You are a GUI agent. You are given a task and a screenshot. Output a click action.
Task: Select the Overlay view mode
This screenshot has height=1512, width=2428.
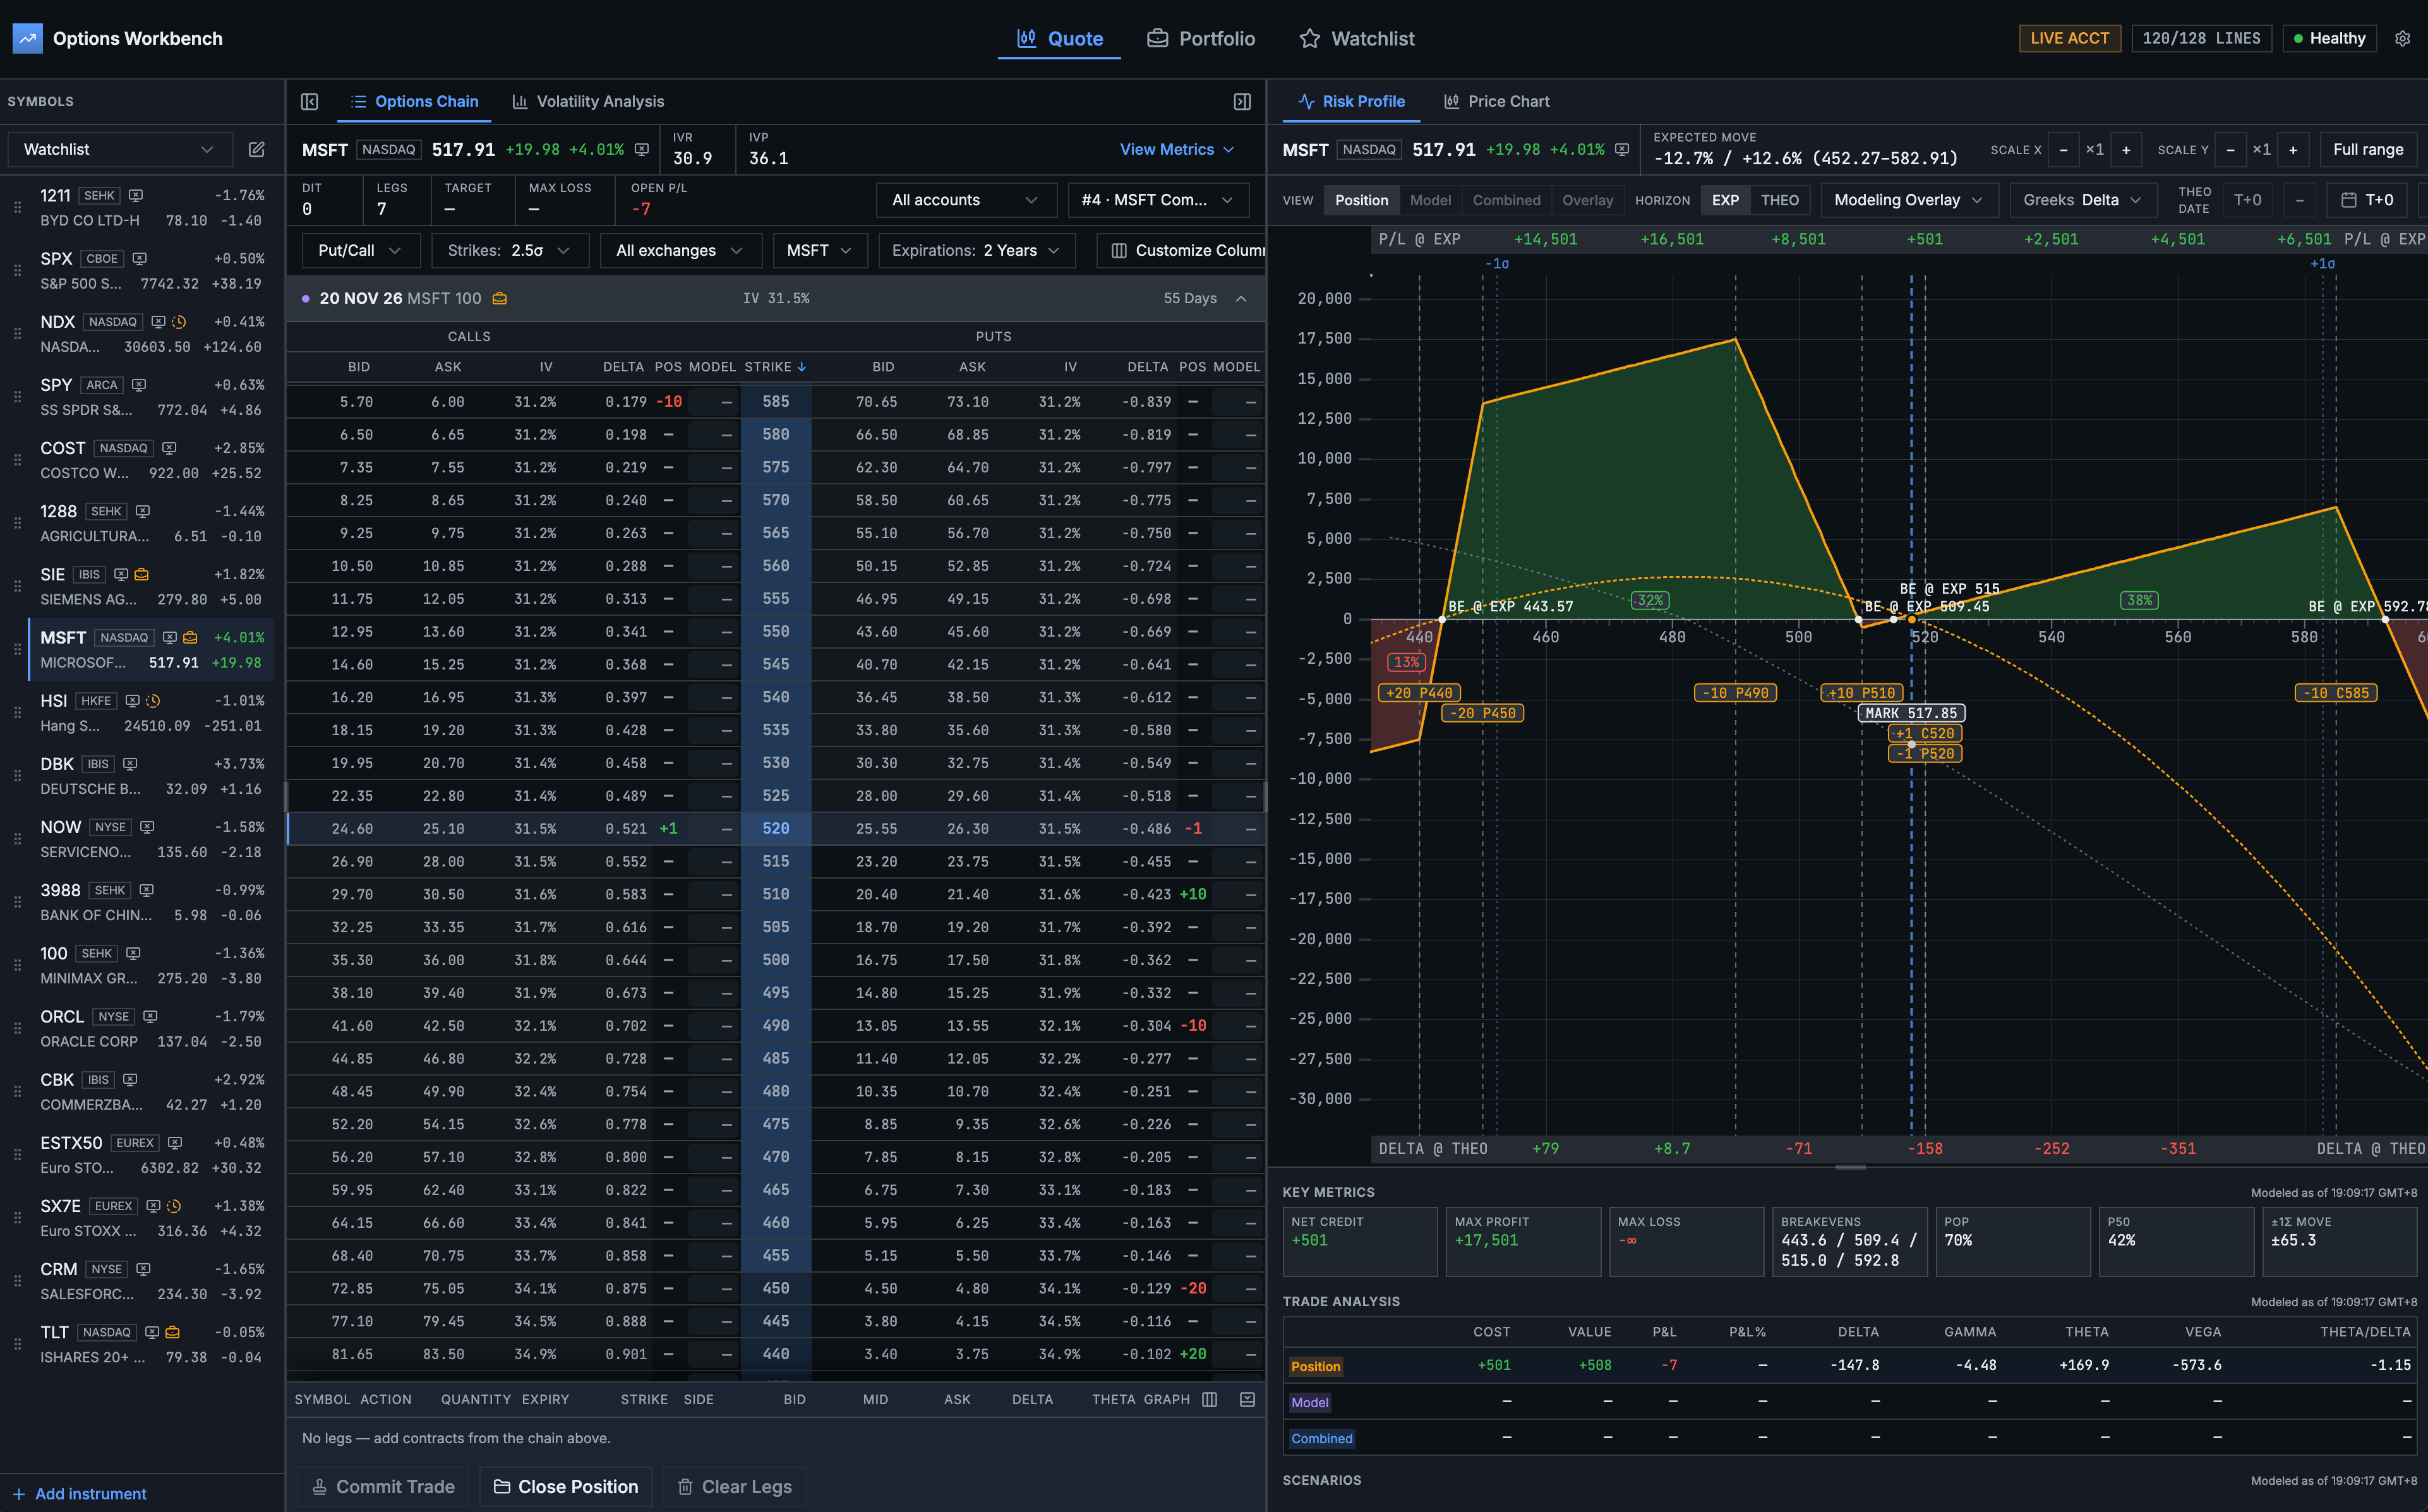(1587, 200)
